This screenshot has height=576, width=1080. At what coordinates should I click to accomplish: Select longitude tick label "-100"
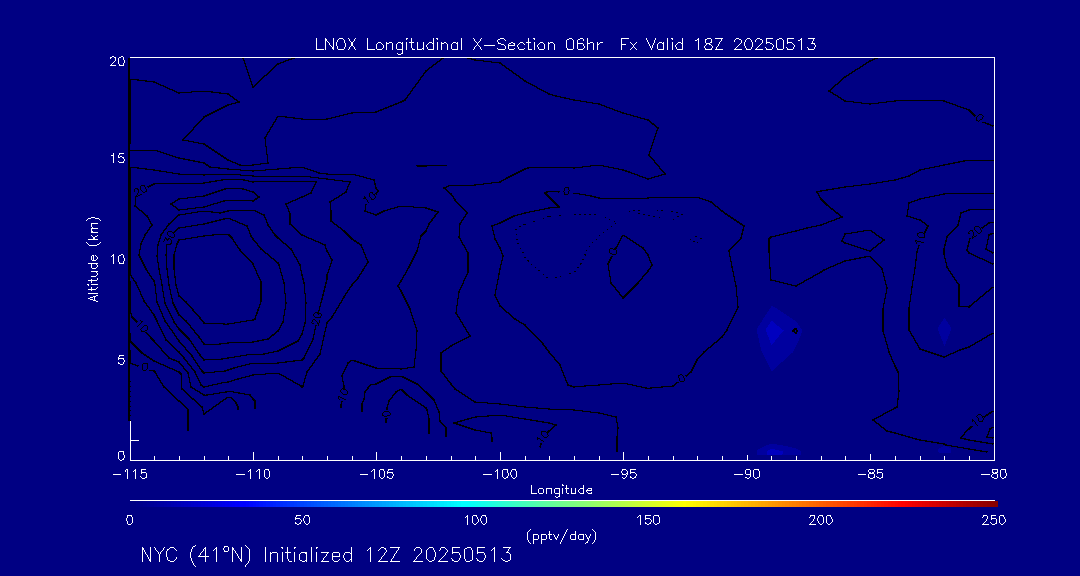(499, 476)
